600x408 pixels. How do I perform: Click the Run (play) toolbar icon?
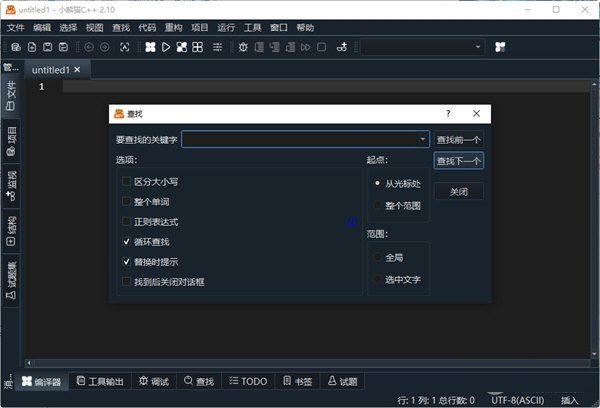pos(166,47)
